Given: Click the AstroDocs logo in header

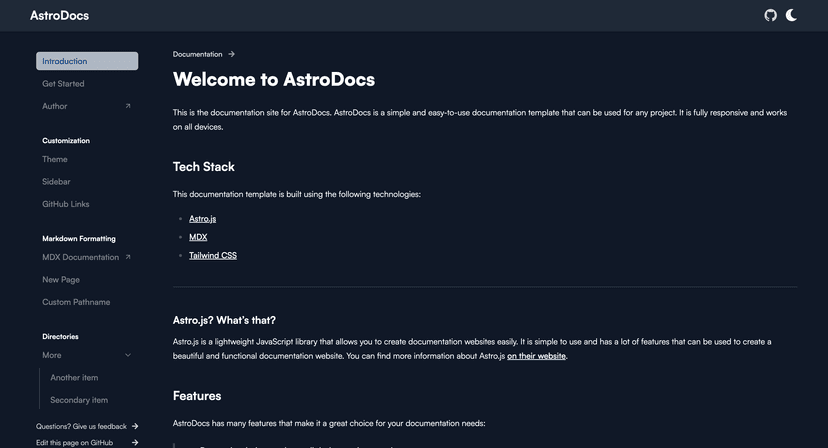Looking at the screenshot, I should click(x=59, y=16).
